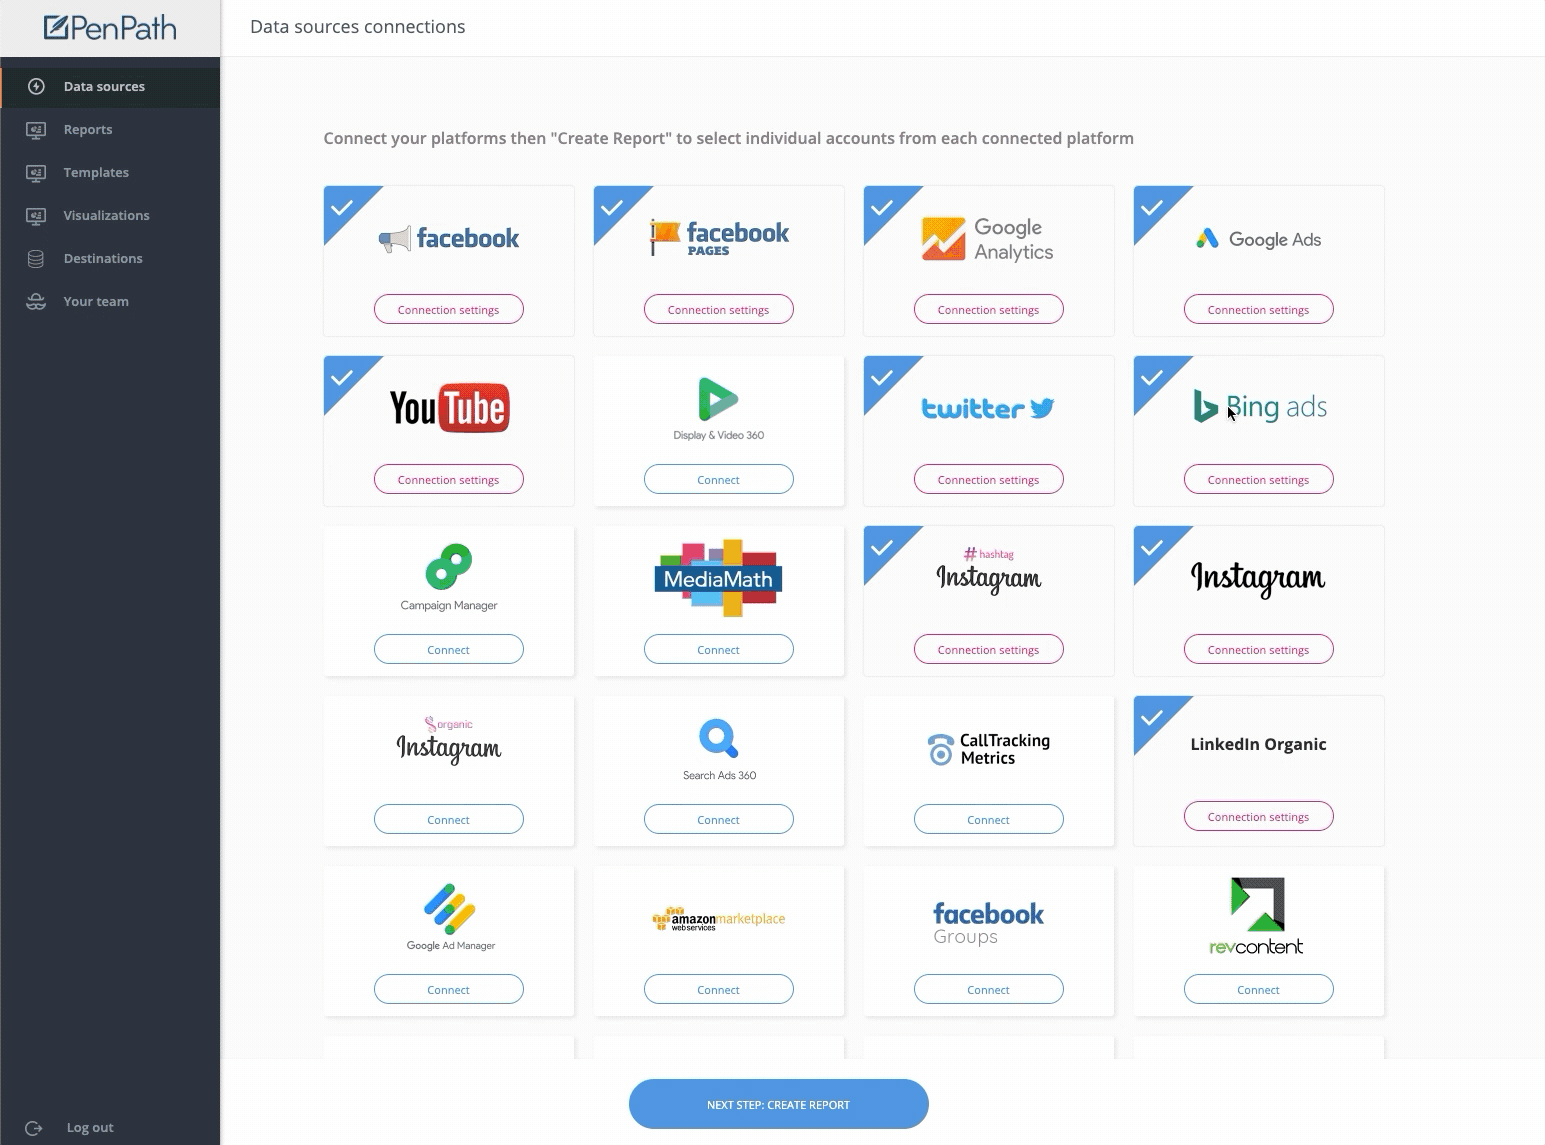Click the Google Analytics logo
This screenshot has width=1545, height=1145.
point(987,239)
